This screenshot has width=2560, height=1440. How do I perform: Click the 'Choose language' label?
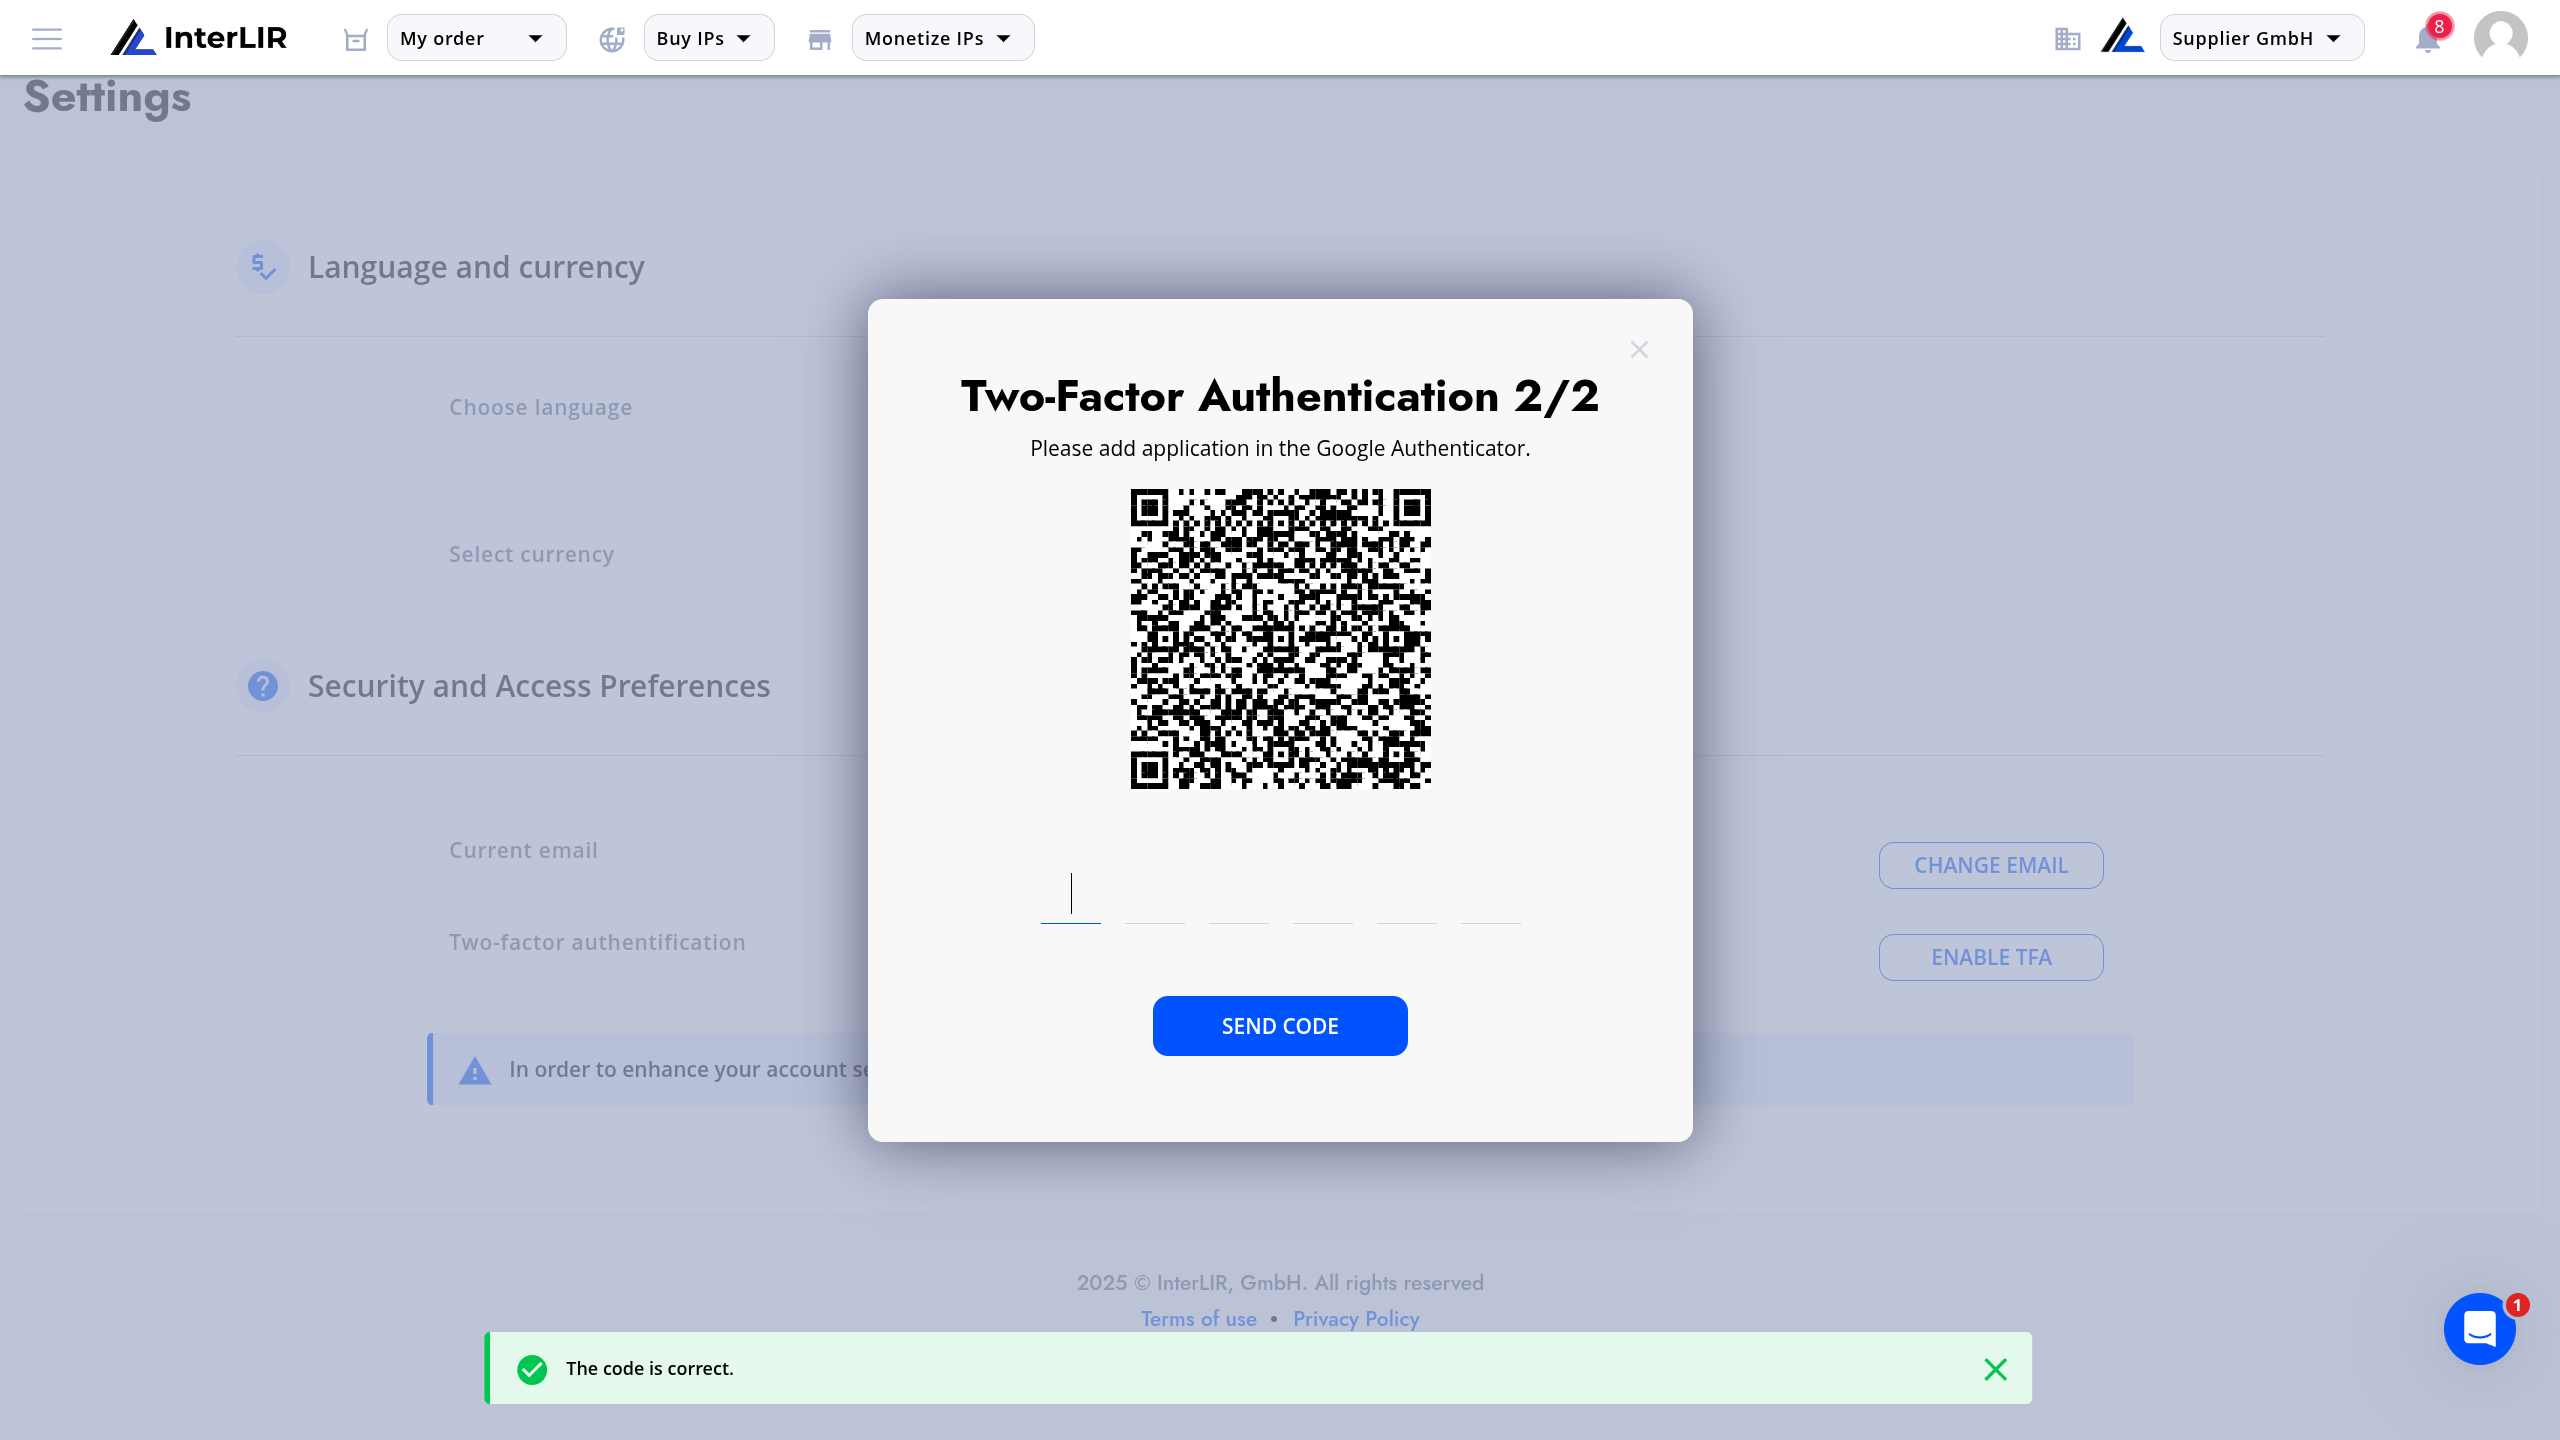[x=540, y=407]
